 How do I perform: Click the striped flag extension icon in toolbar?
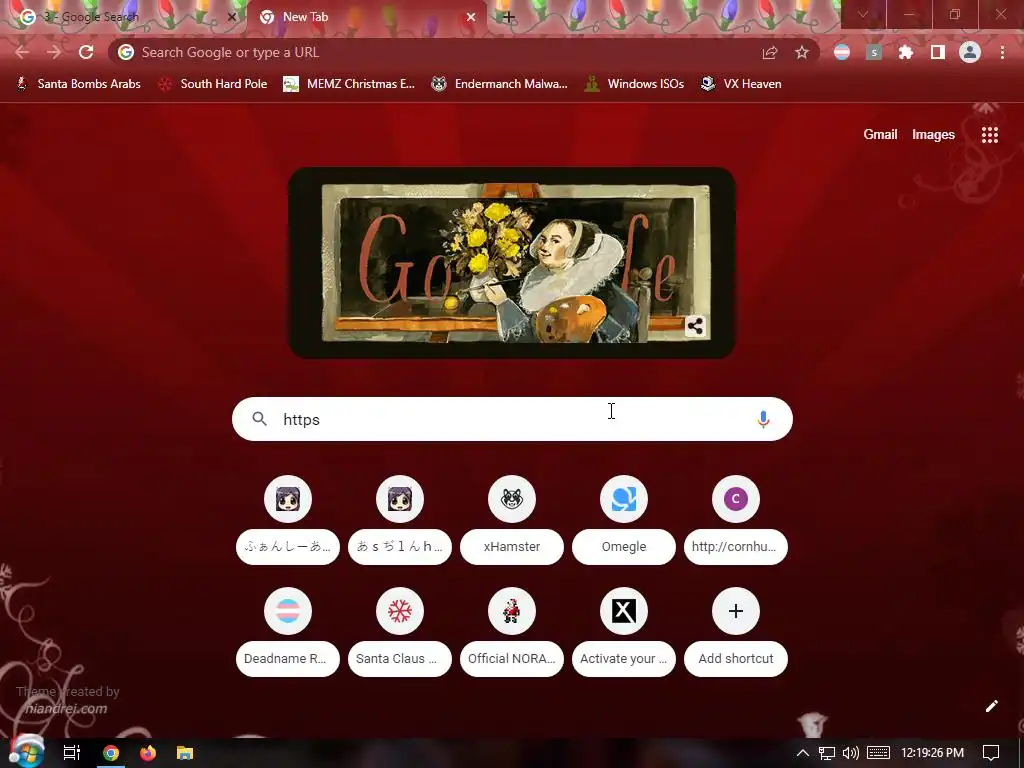tap(842, 52)
